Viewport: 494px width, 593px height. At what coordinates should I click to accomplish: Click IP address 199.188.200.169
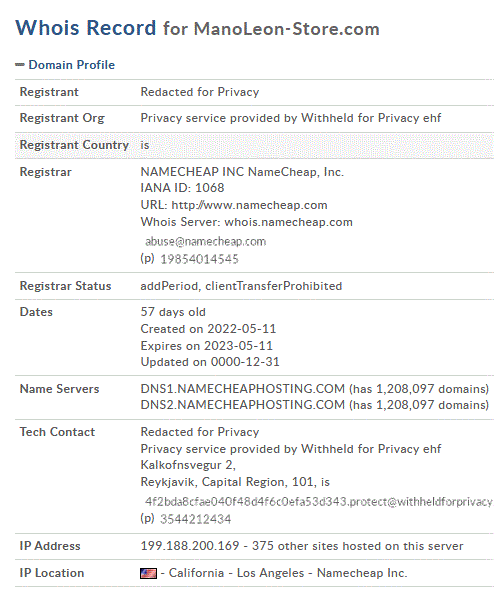click(x=190, y=546)
